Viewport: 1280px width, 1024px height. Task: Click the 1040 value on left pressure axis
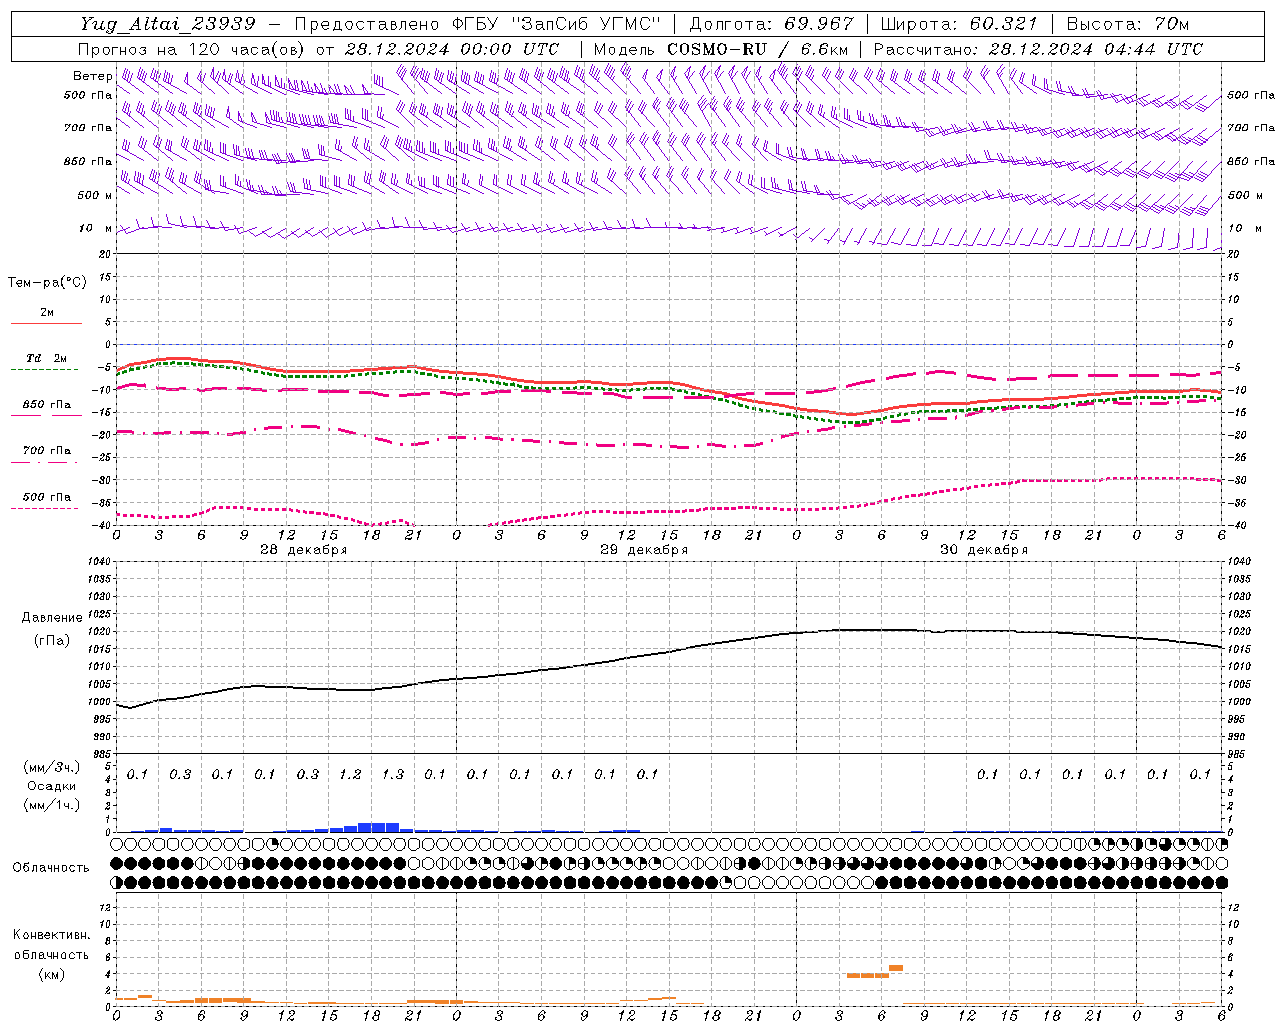pos(100,562)
